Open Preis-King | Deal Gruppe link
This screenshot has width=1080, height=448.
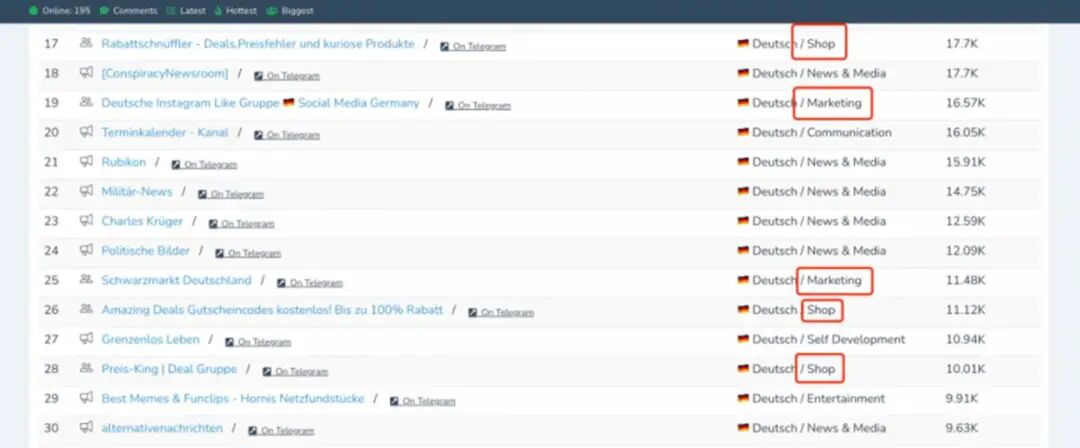coord(169,369)
